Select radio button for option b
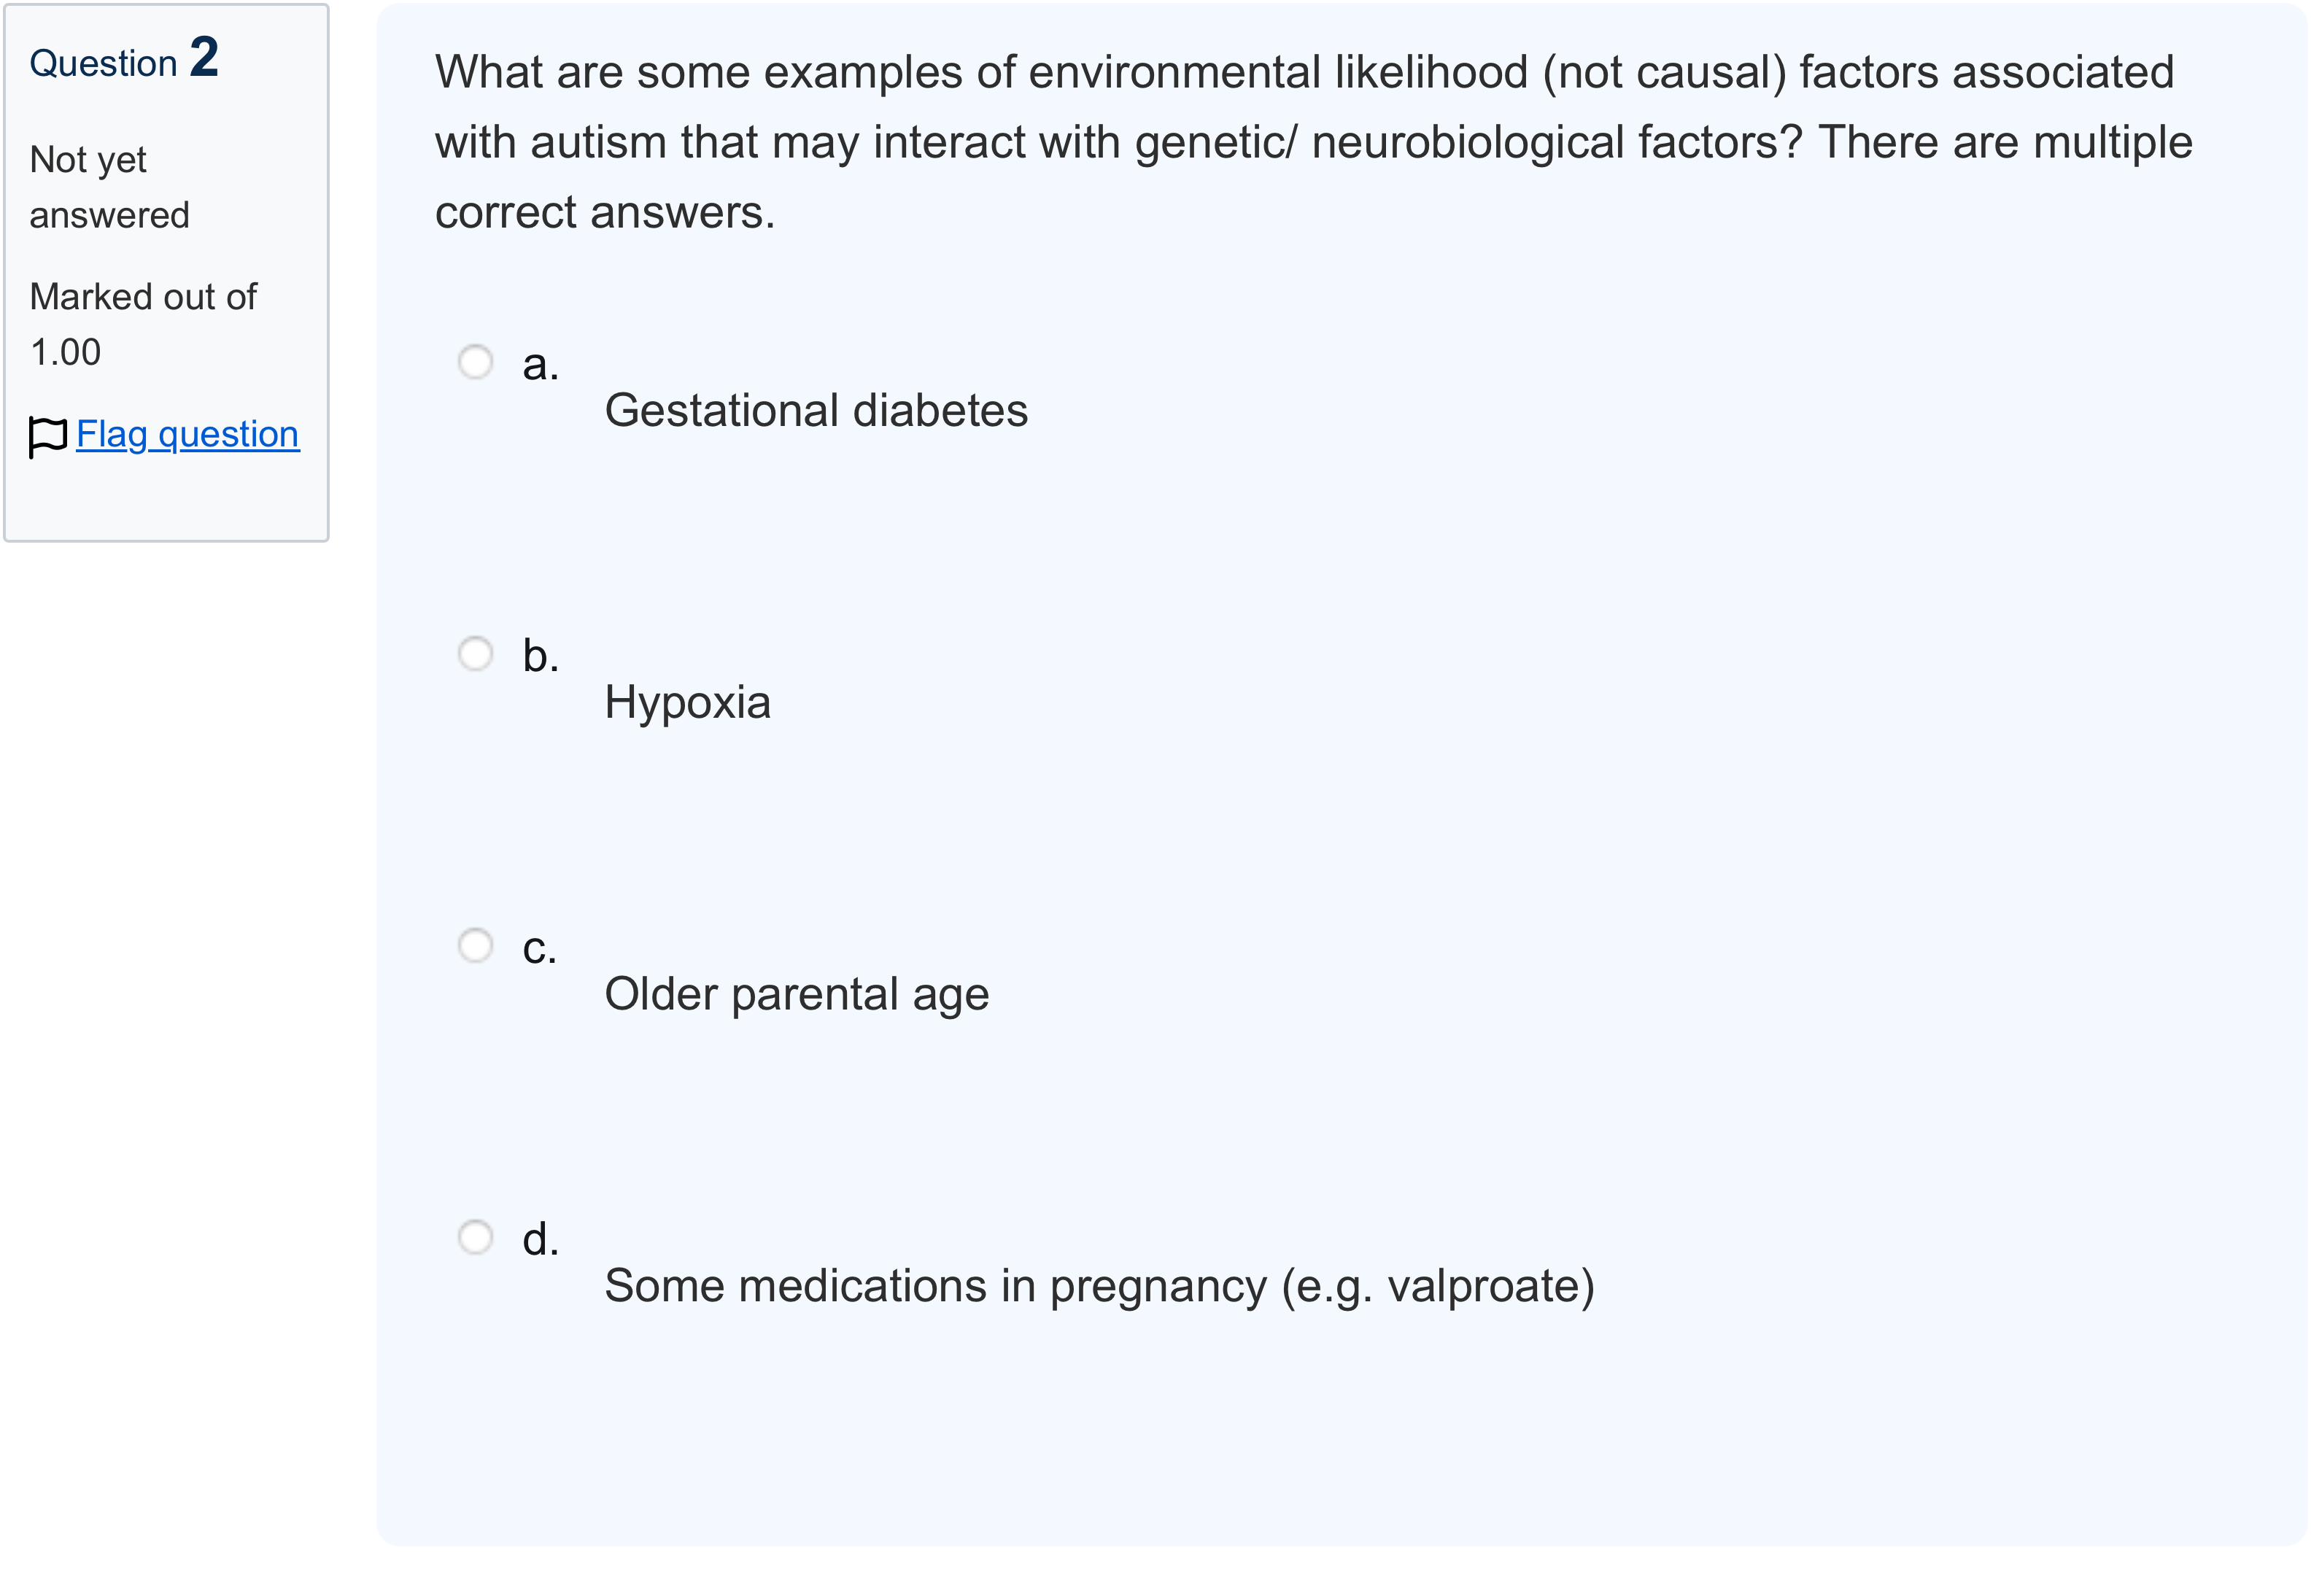This screenshot has height=1596, width=2311. 475,654
